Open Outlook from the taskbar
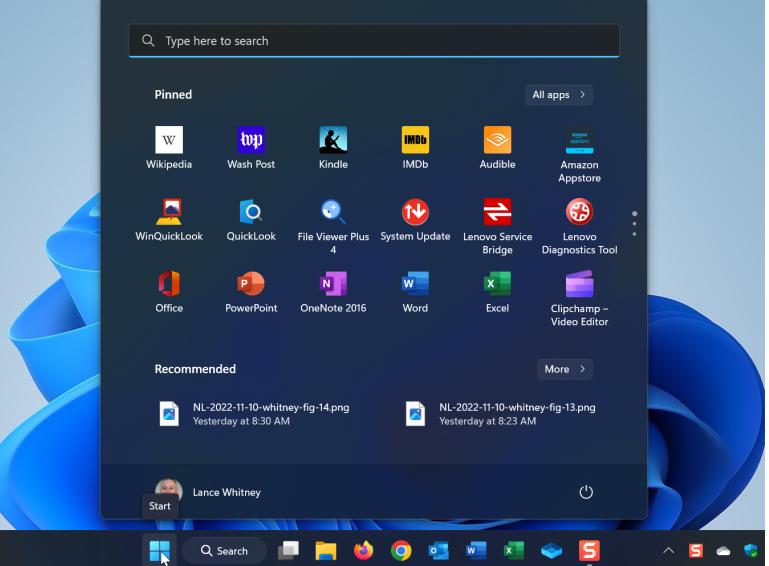 point(438,551)
